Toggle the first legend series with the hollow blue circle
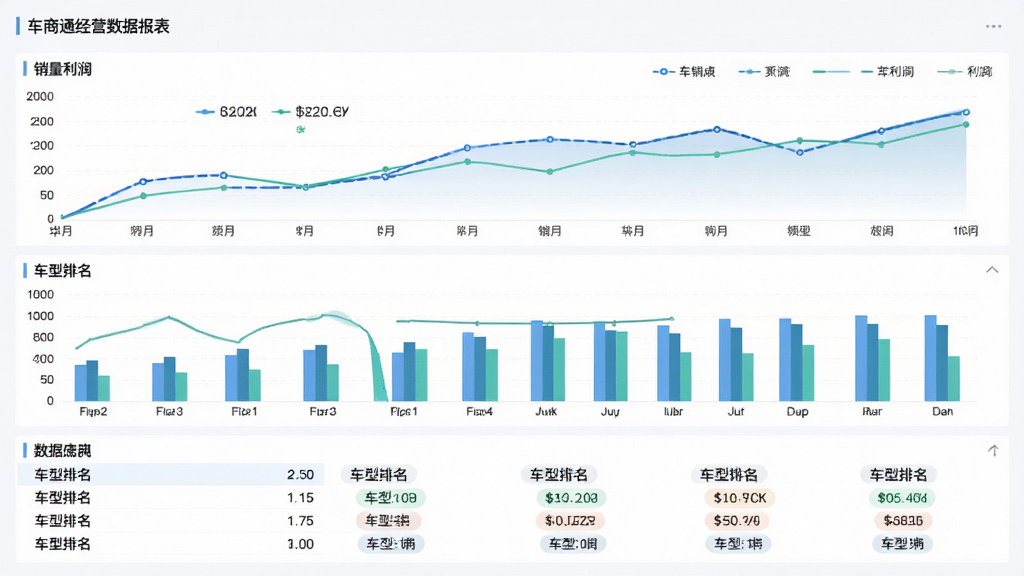1024x576 pixels. 684,71
